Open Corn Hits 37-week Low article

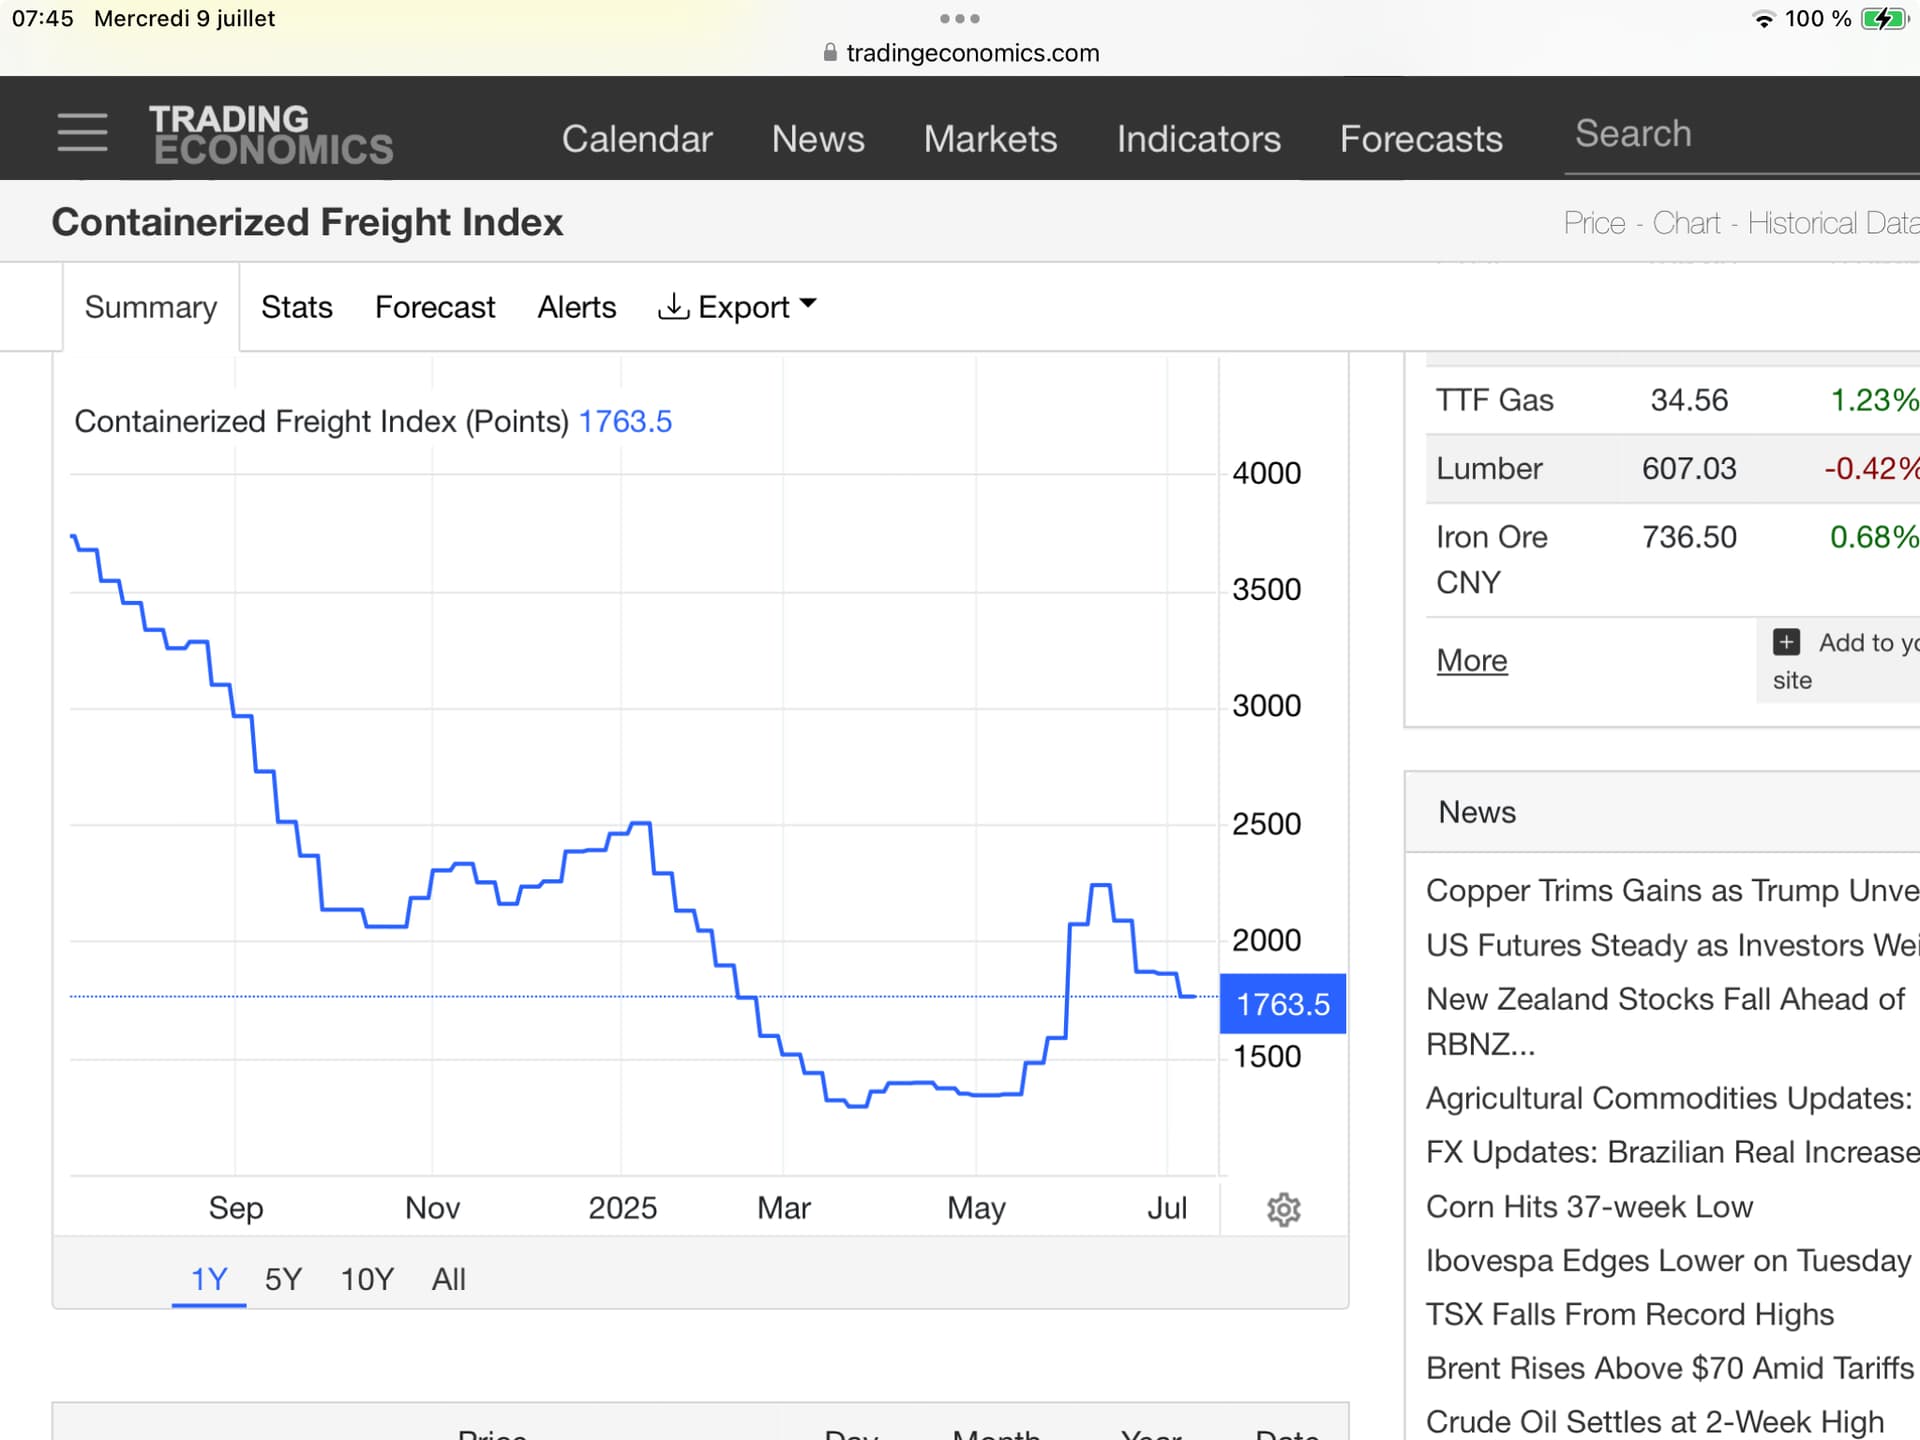coord(1589,1206)
